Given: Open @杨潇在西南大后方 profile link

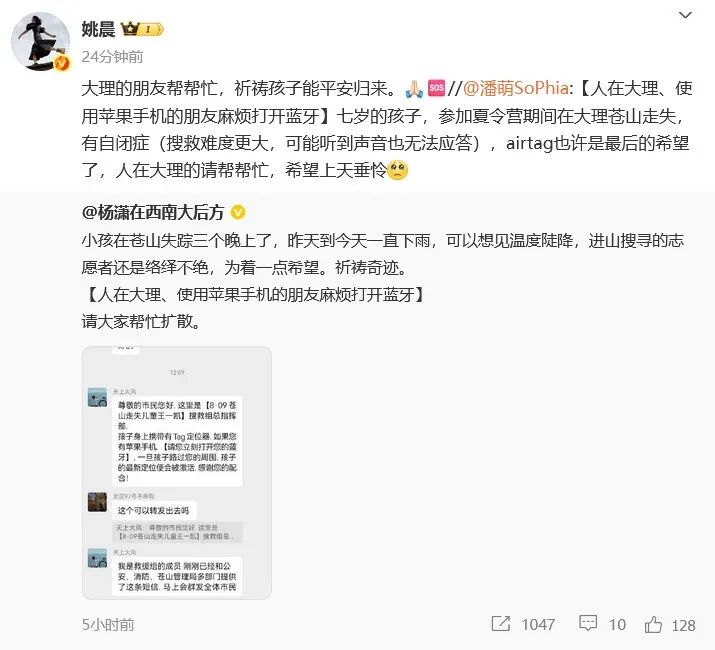Looking at the screenshot, I should 153,213.
